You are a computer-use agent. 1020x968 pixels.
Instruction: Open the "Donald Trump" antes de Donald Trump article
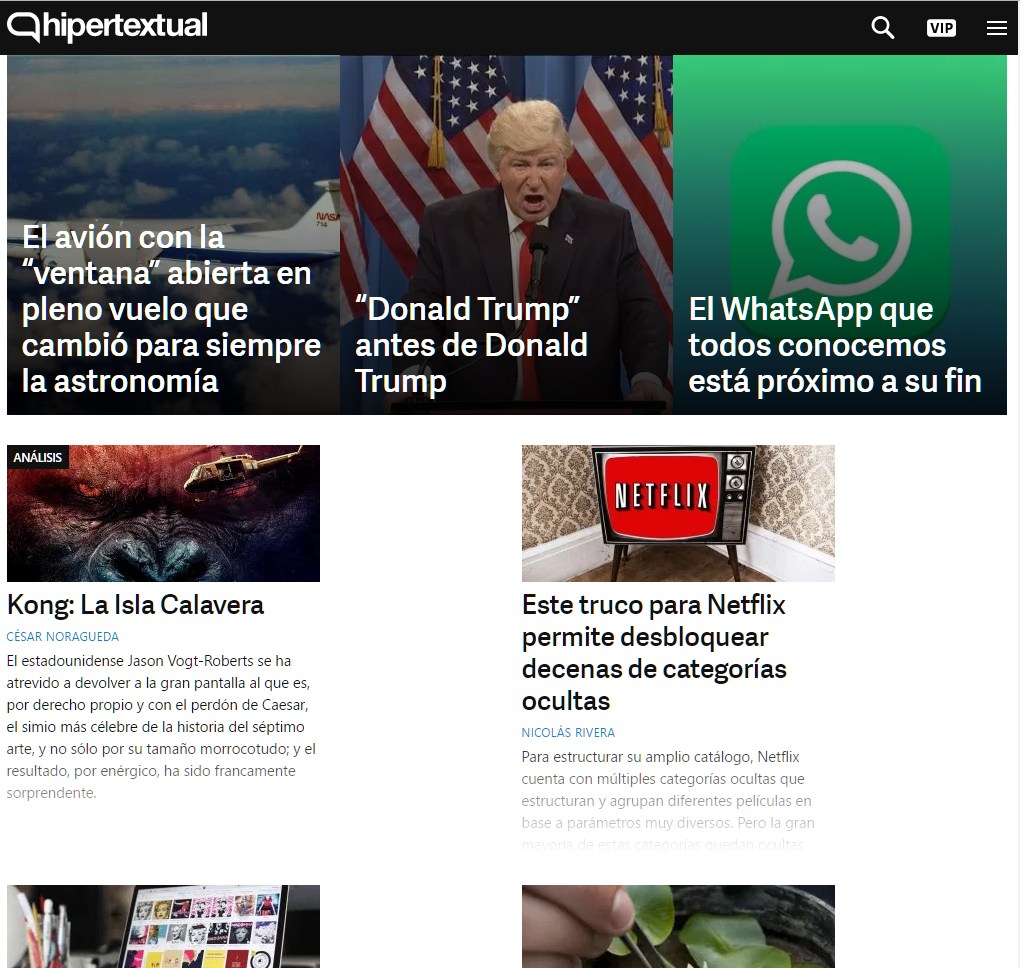click(x=471, y=345)
